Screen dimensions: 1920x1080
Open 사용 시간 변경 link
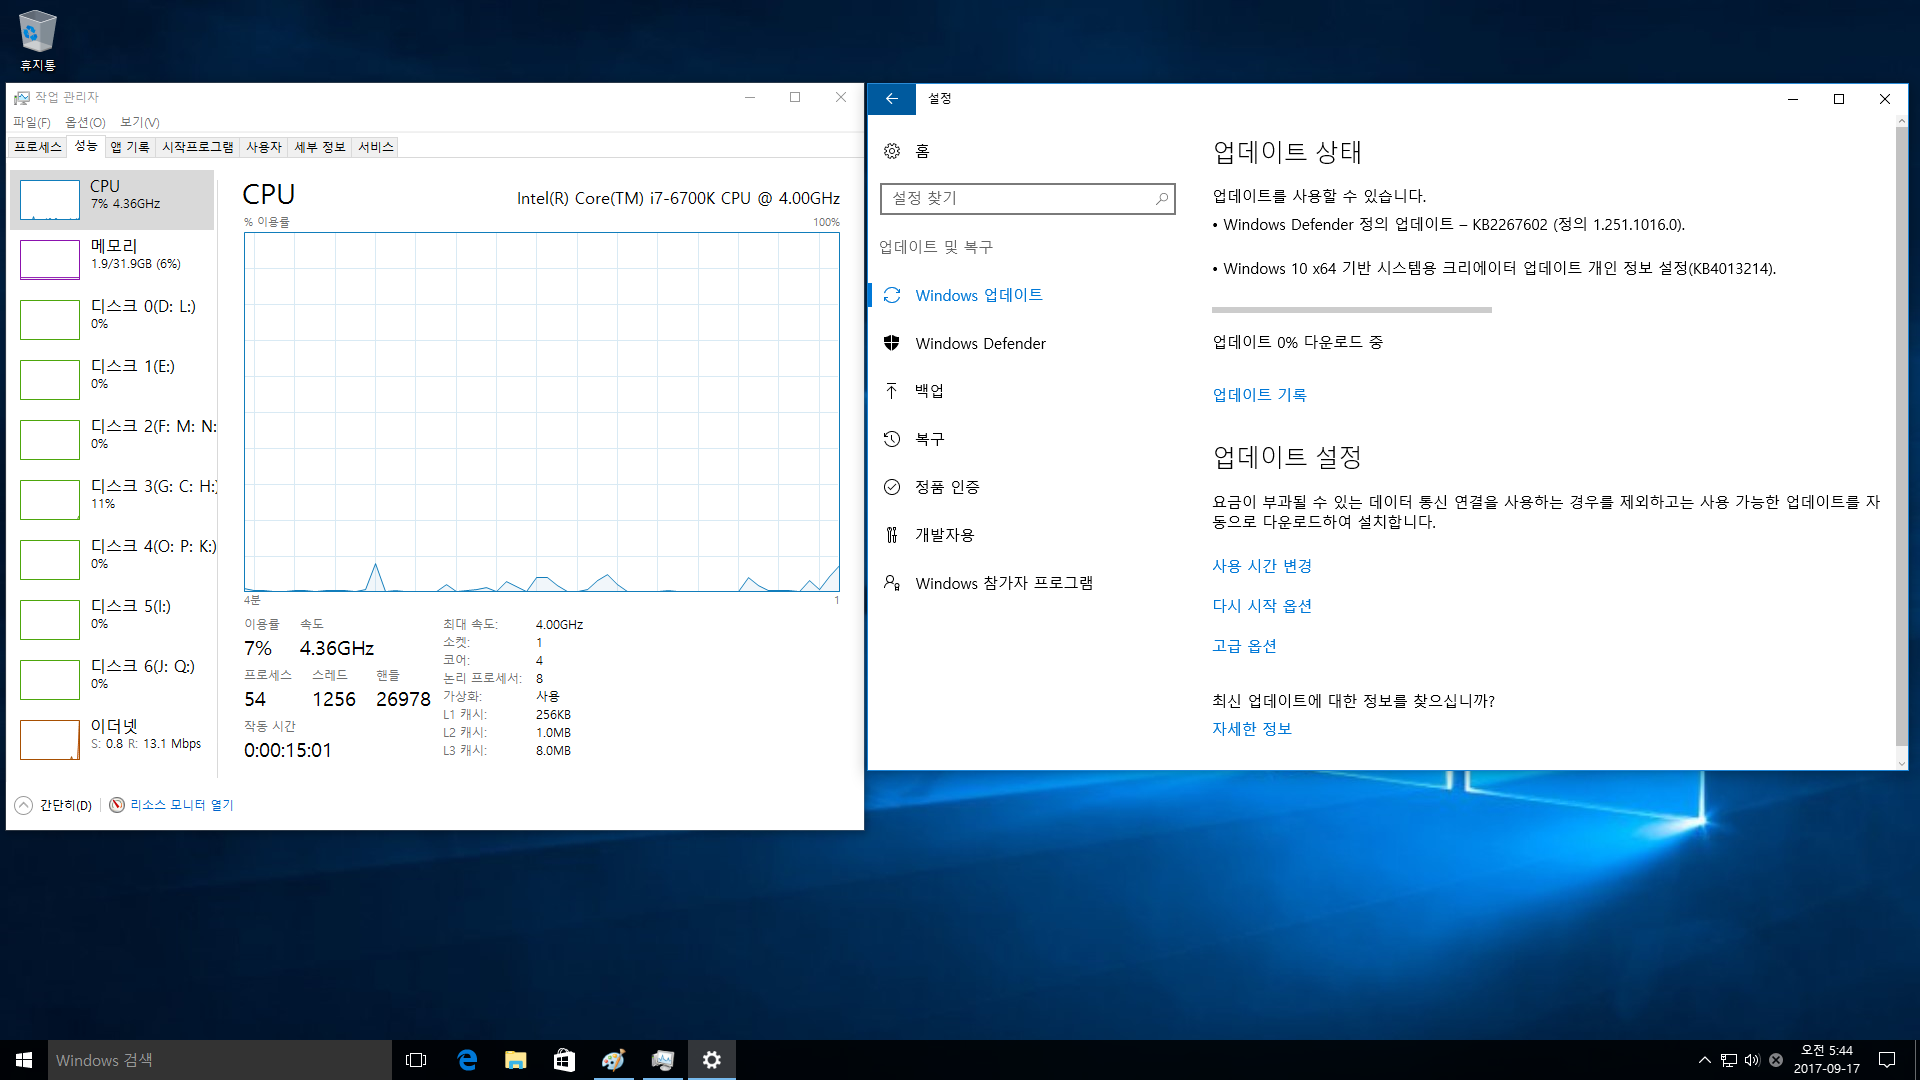point(1262,566)
